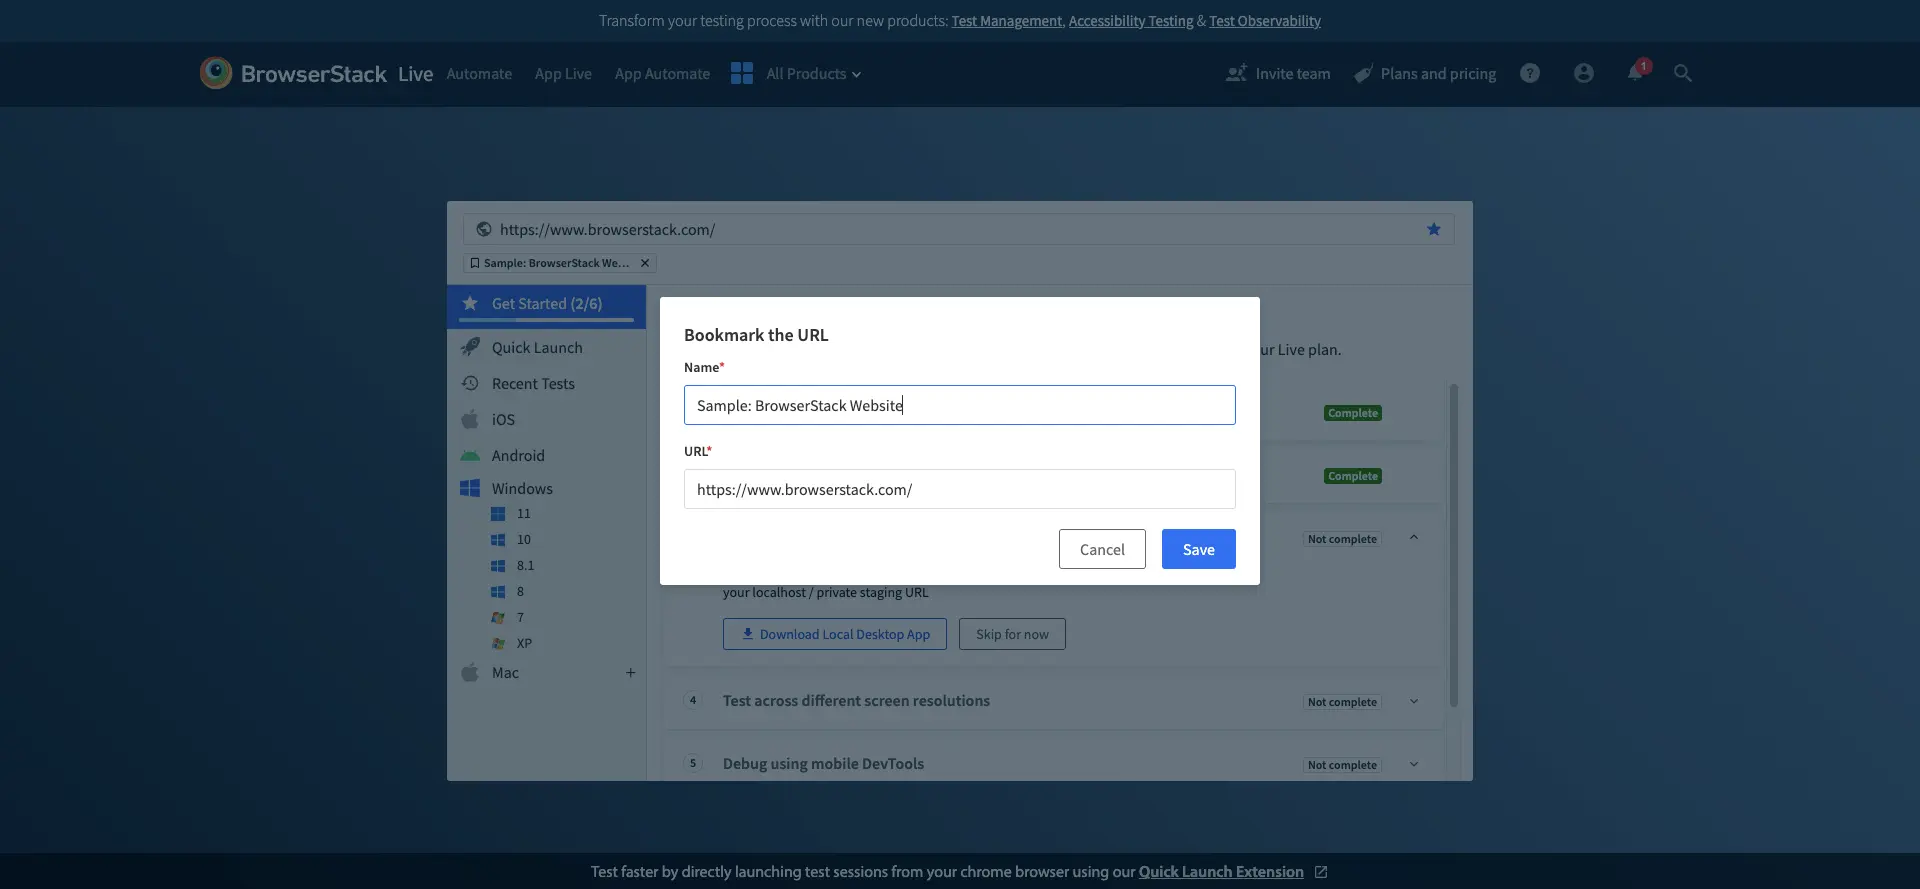1920x889 pixels.
Task: Expand the All Products dropdown
Action: (813, 74)
